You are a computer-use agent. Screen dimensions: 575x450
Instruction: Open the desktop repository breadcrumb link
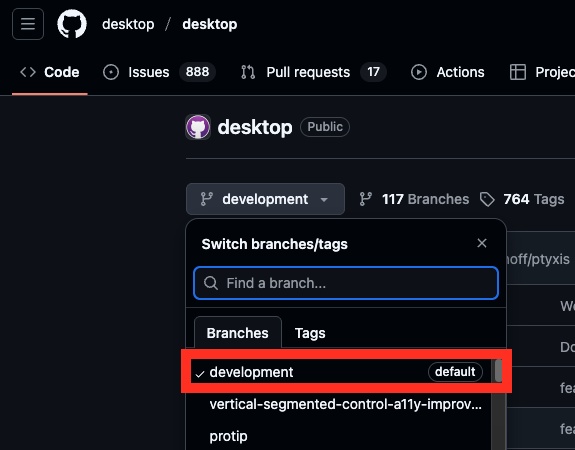[x=210, y=24]
